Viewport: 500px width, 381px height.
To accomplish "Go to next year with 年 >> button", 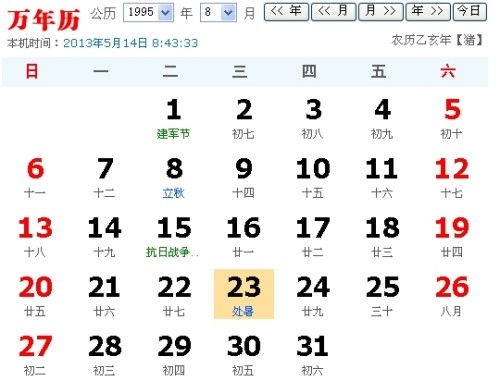I will pyautogui.click(x=428, y=12).
